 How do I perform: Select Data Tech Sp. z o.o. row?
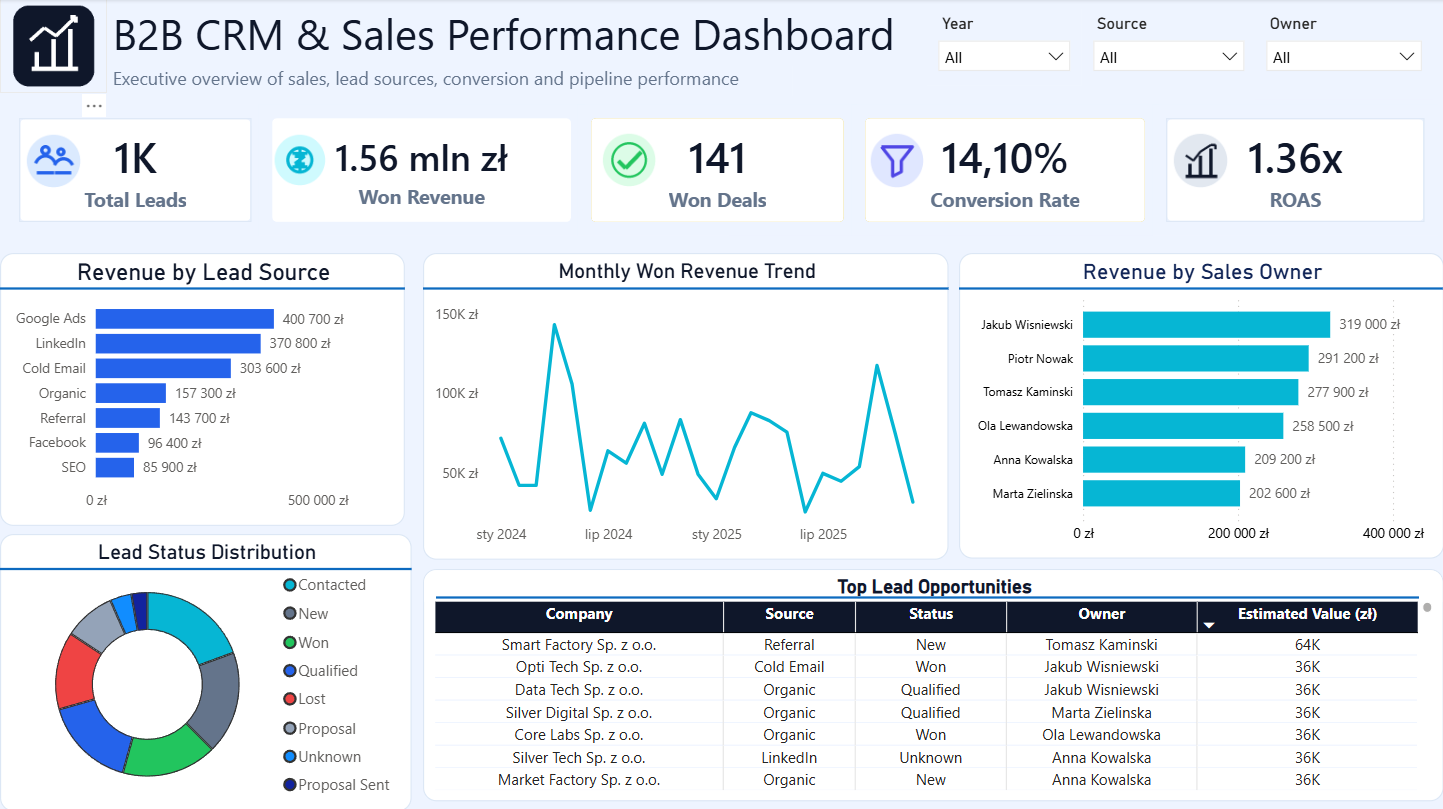tap(926, 690)
